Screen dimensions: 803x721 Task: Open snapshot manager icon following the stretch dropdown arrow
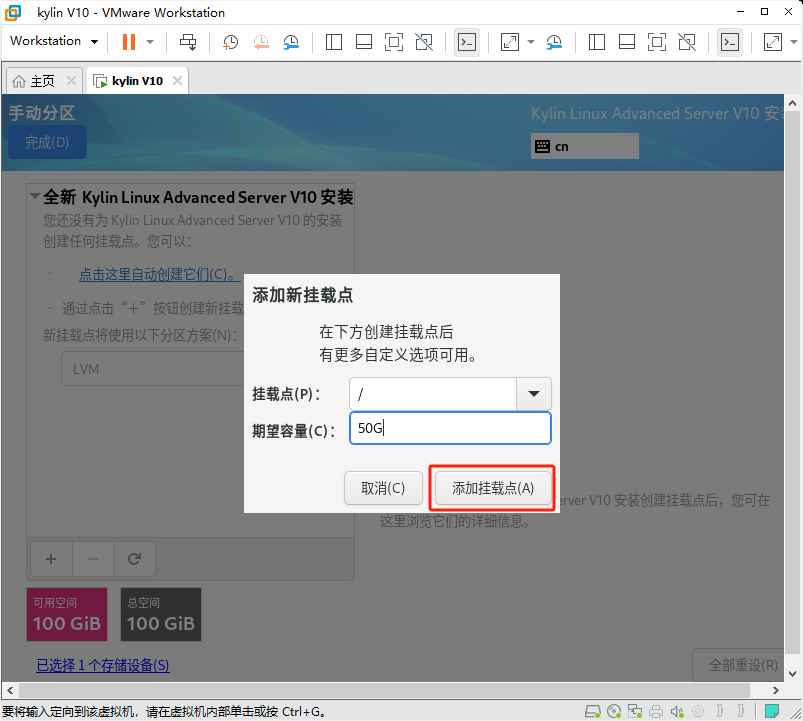[x=554, y=41]
